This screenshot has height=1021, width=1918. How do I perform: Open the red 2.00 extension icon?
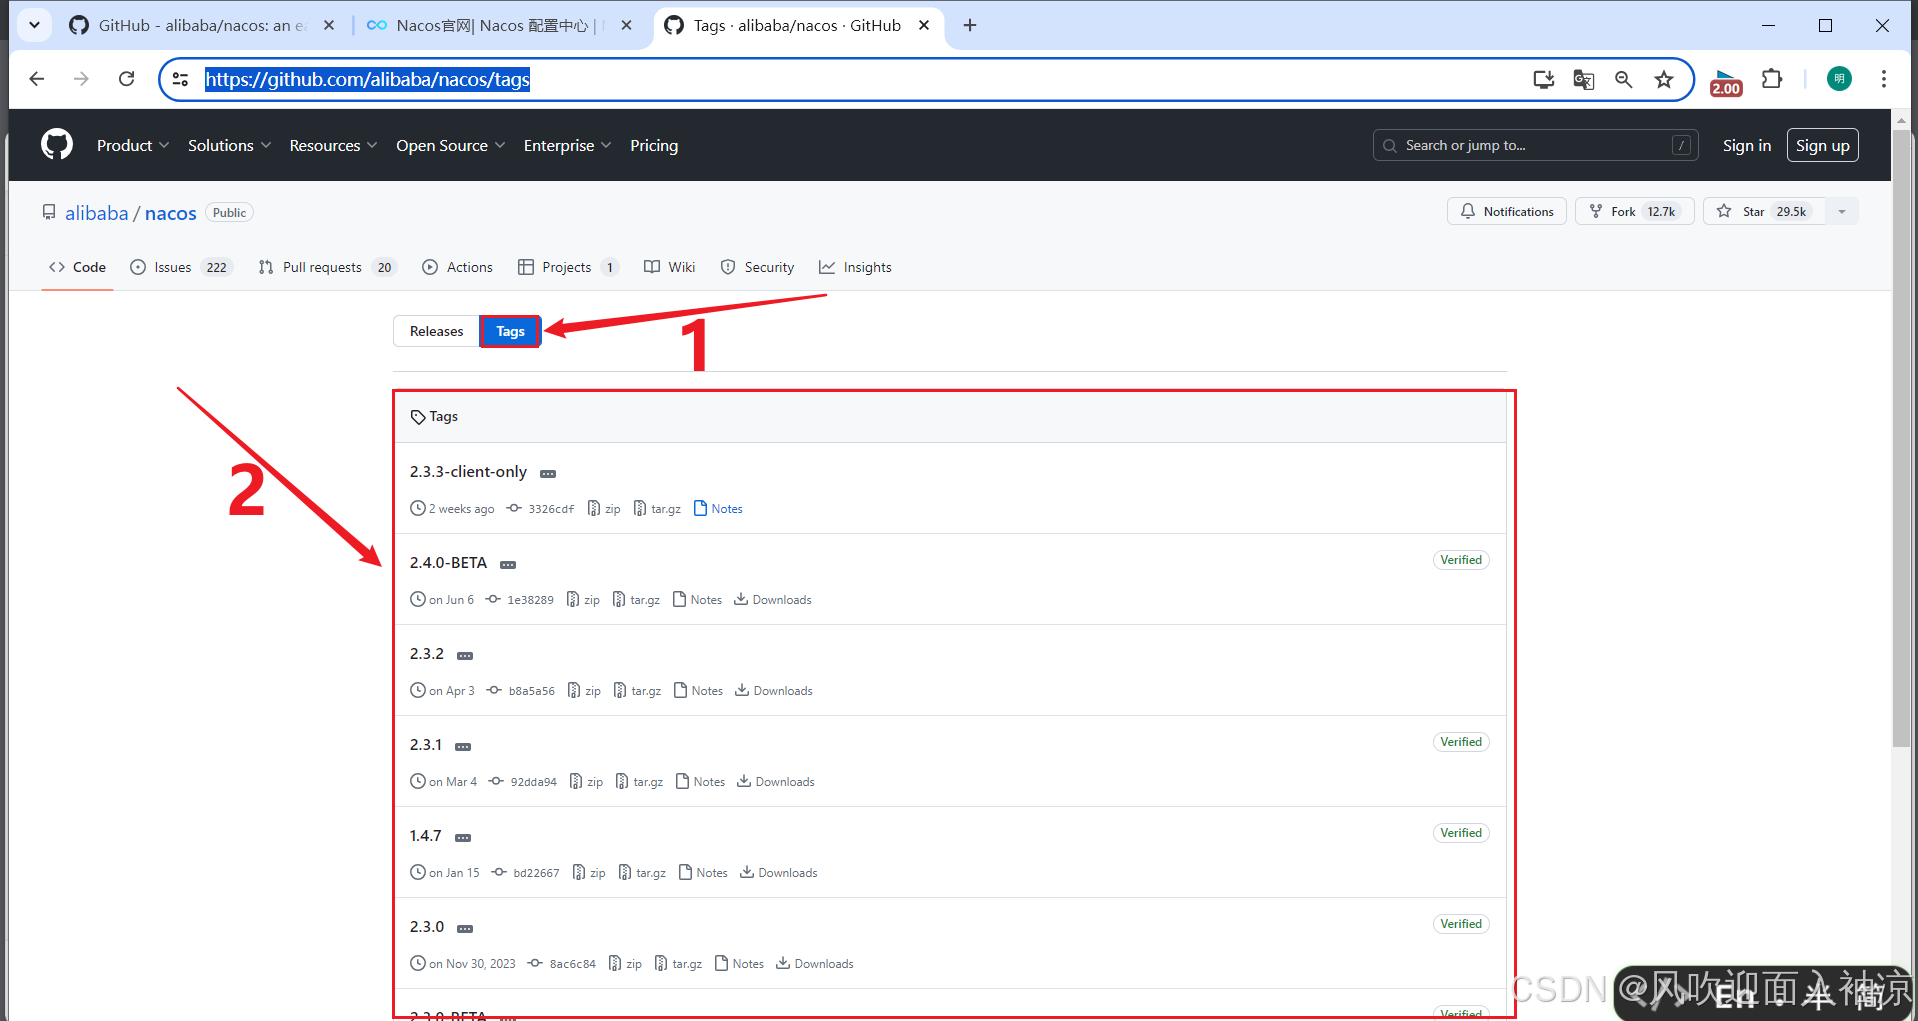point(1726,82)
